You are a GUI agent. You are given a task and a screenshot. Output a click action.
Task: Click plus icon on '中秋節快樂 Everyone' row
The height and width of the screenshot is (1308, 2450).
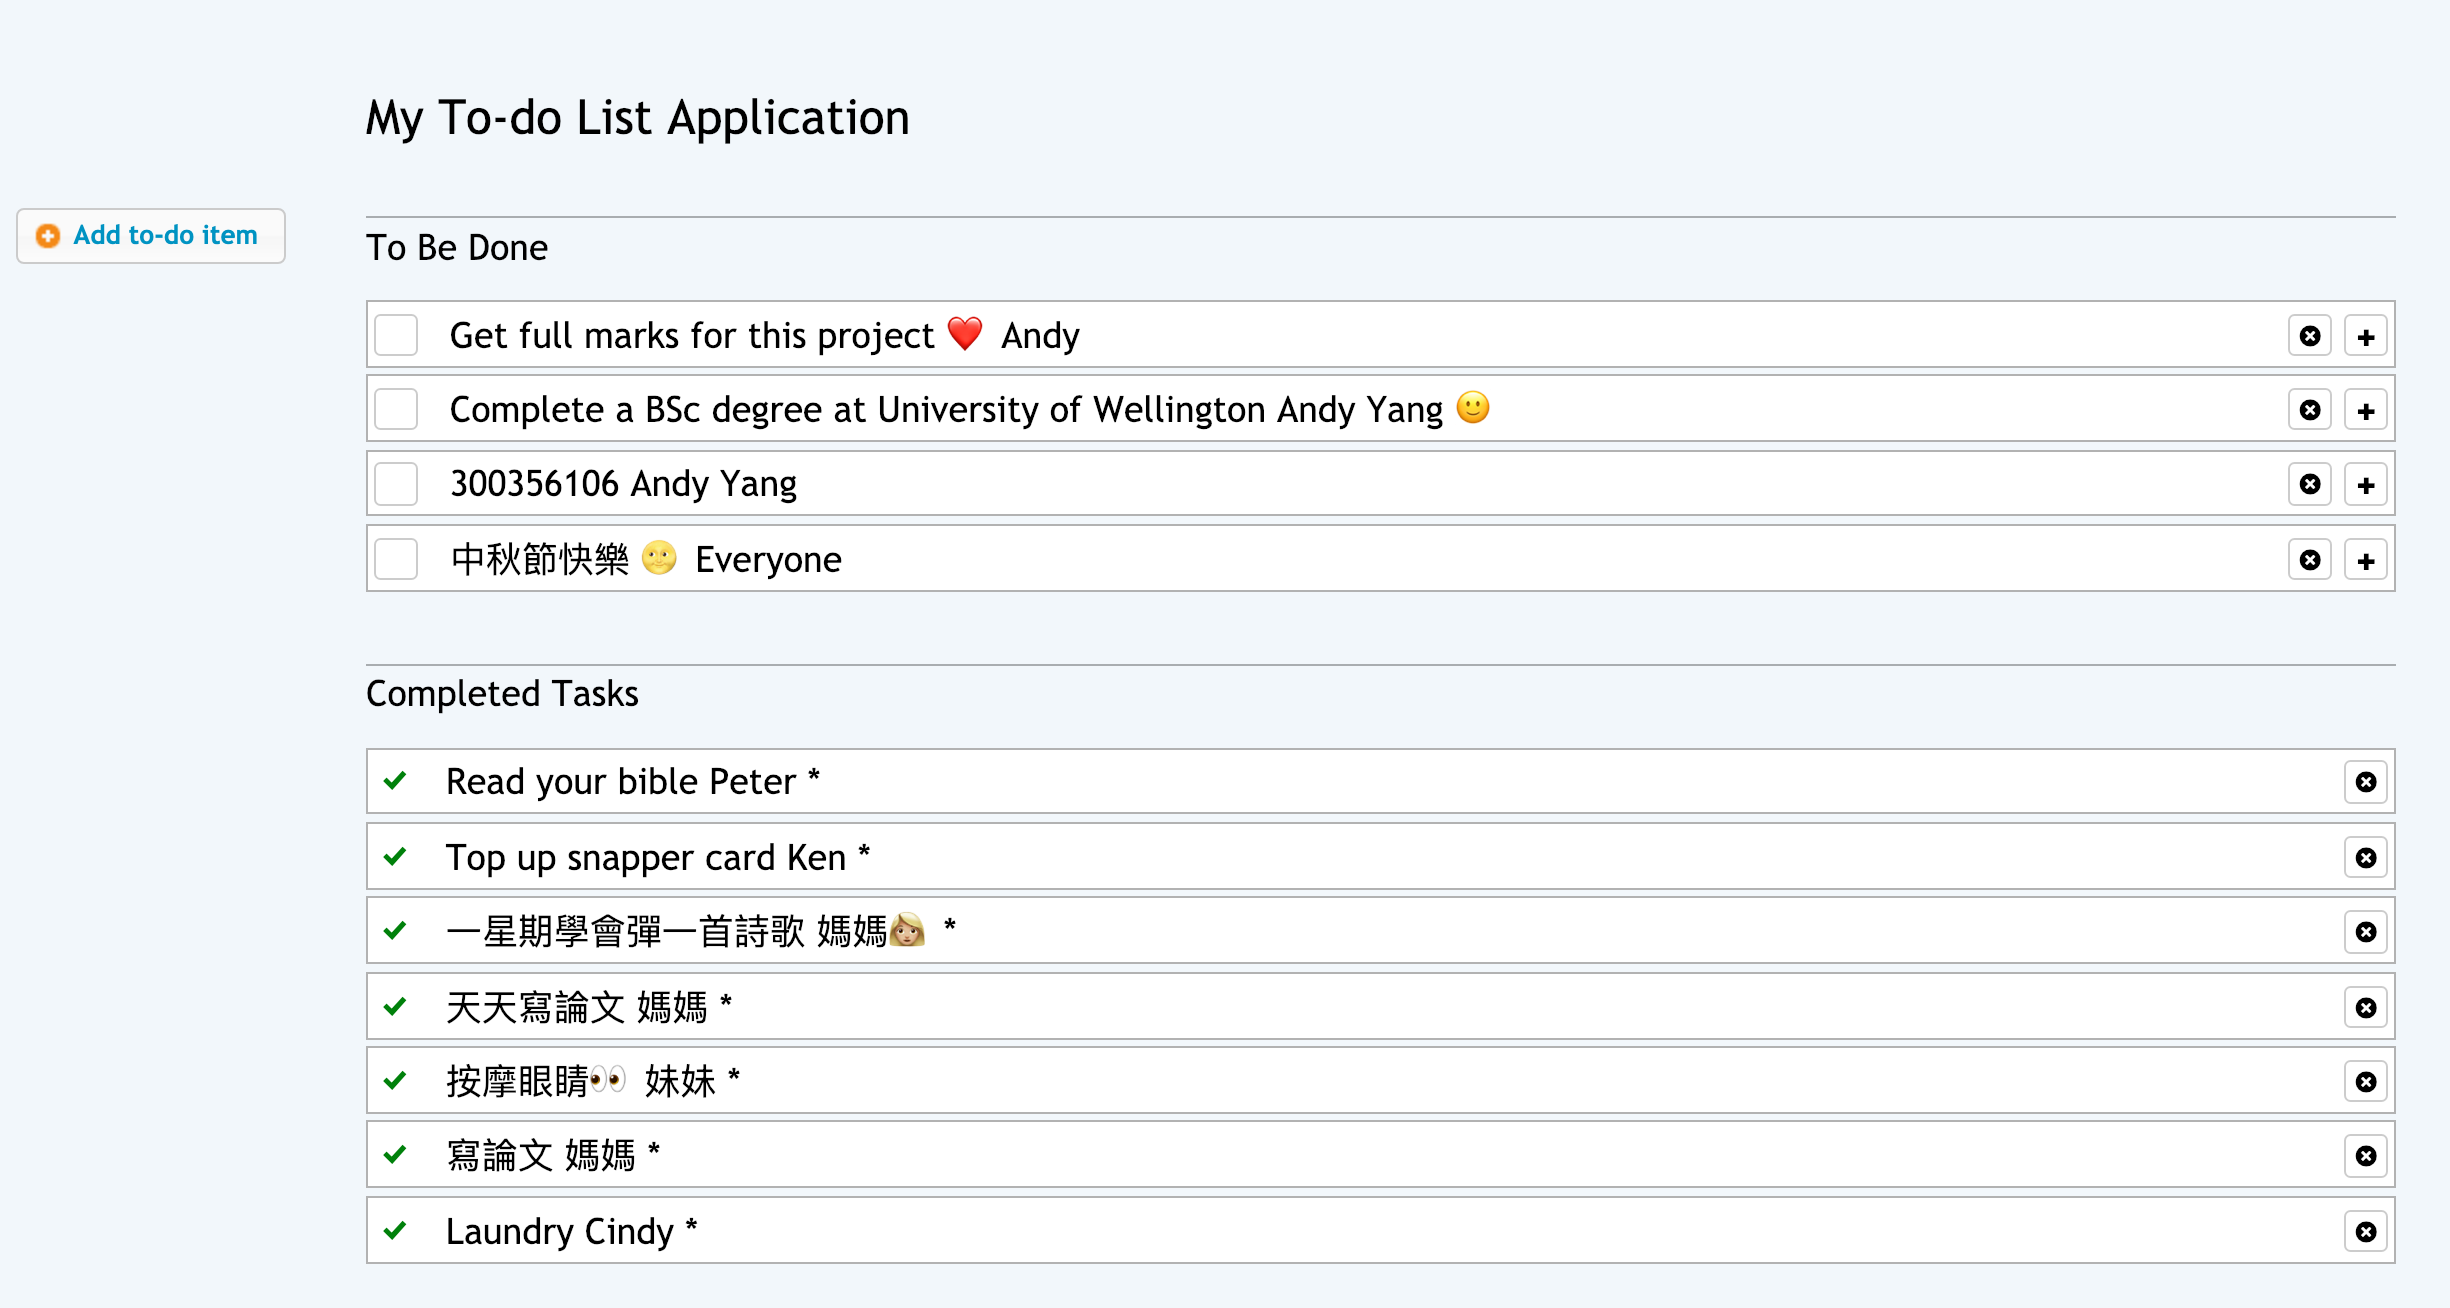(x=2366, y=560)
